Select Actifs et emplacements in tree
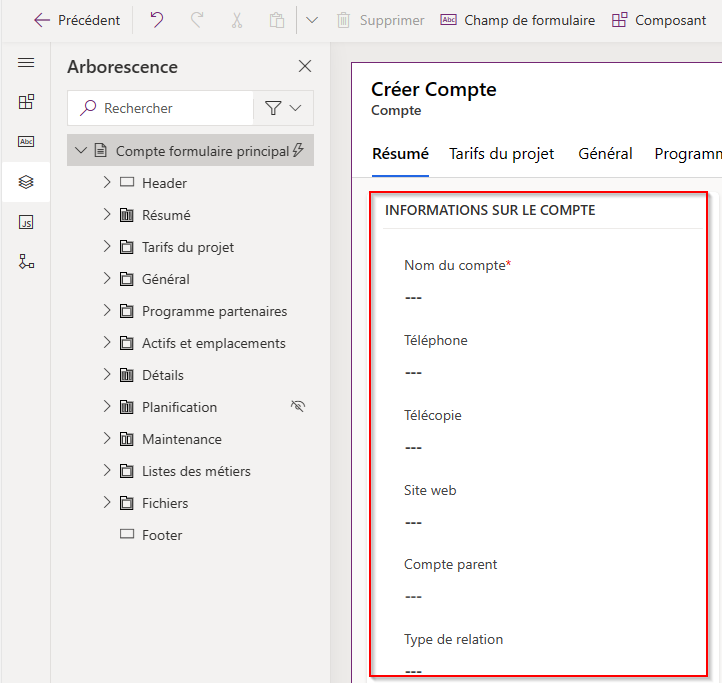722x683 pixels. coord(214,343)
